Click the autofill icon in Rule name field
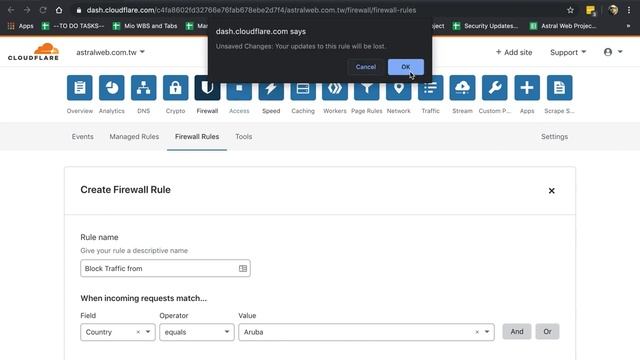 click(243, 269)
